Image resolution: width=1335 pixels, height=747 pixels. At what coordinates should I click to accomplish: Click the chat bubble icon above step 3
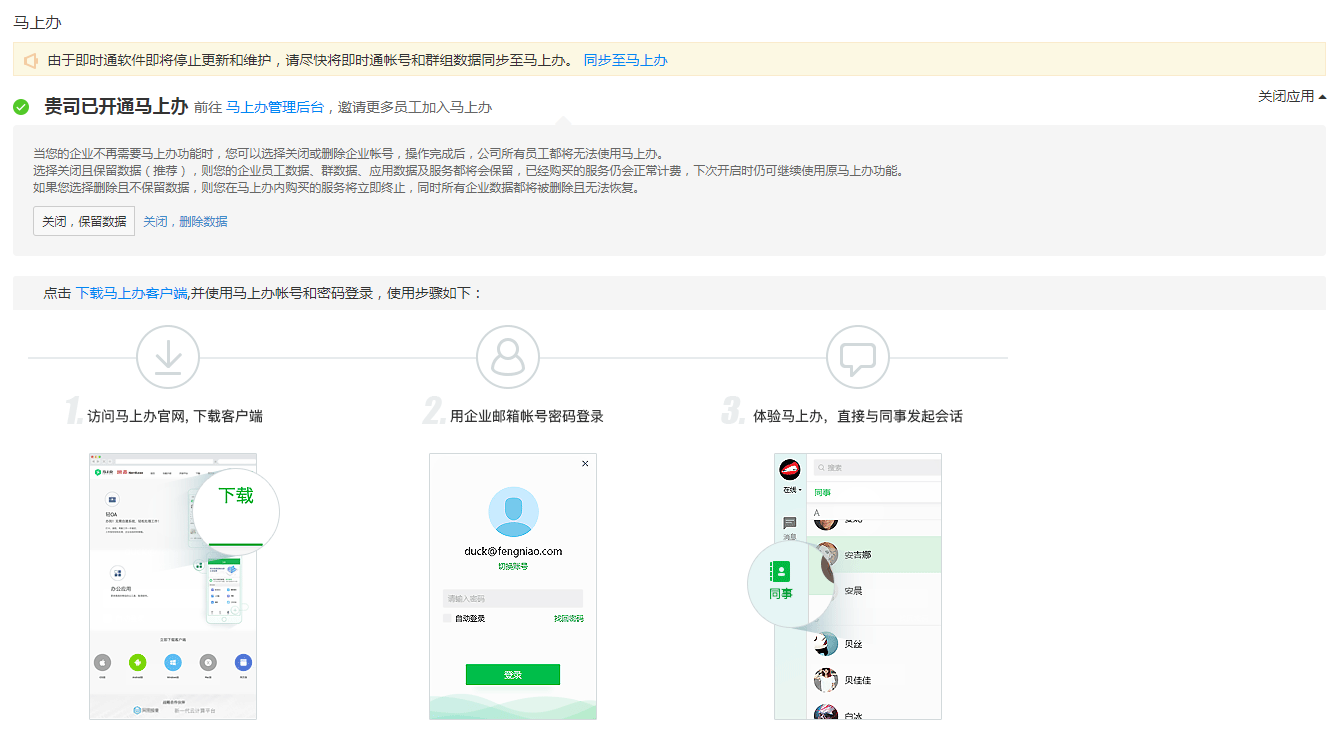pos(858,357)
